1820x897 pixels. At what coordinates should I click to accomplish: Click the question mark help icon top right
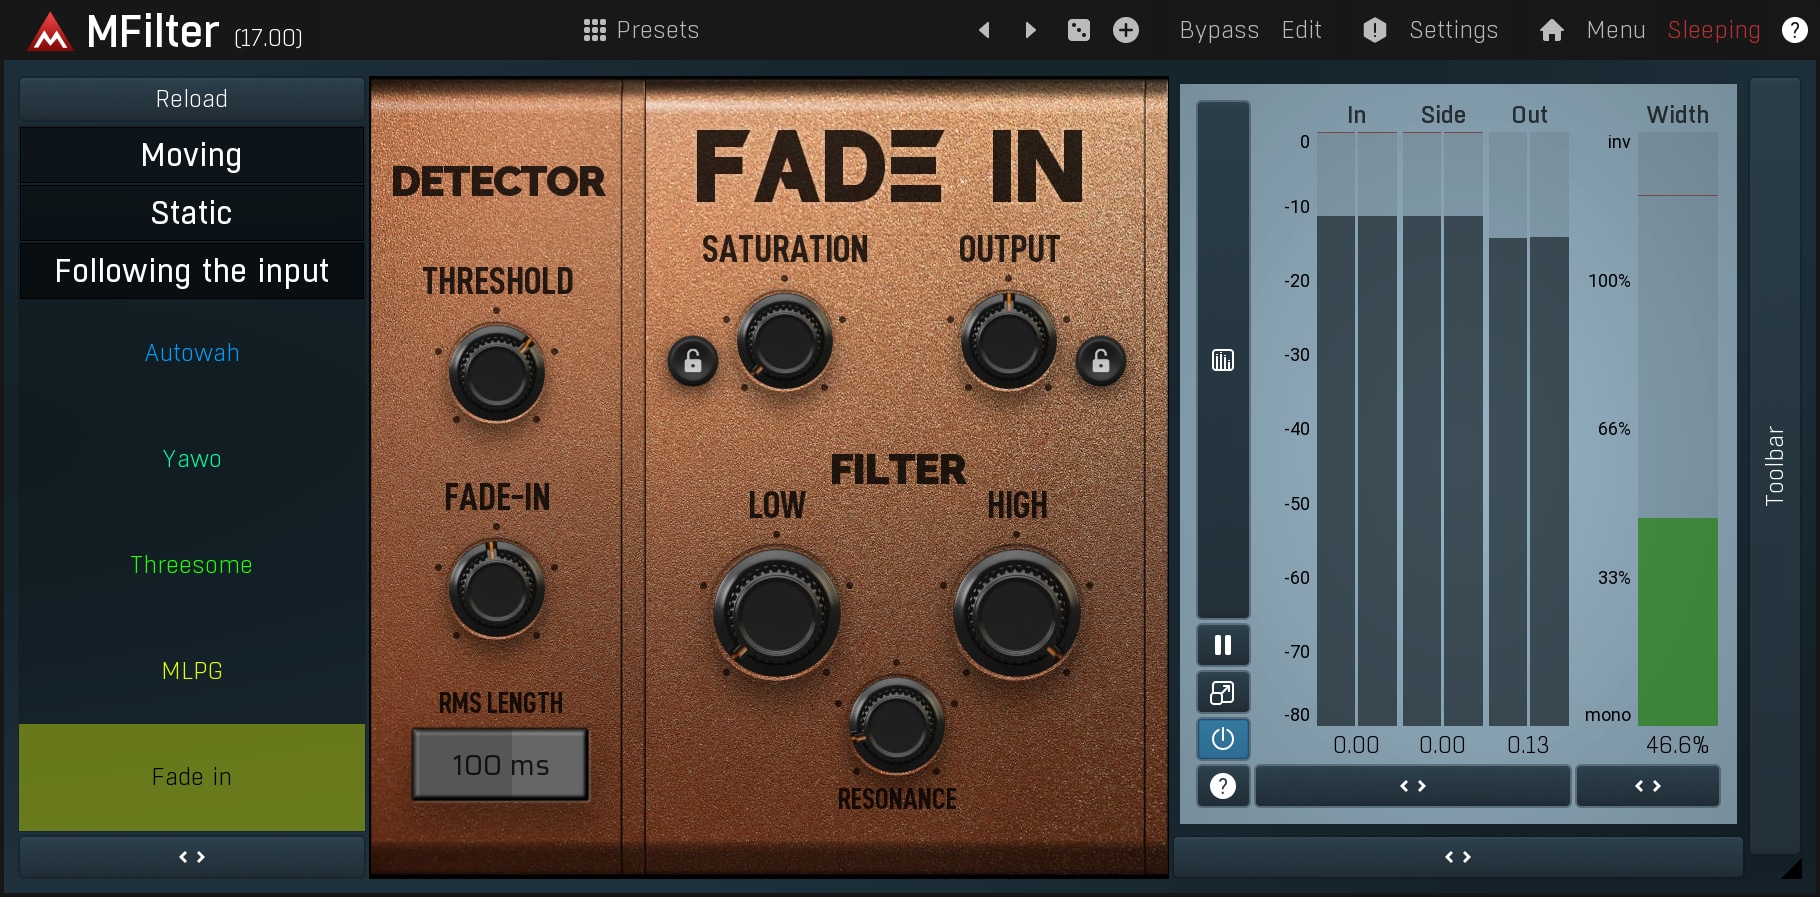[1795, 30]
